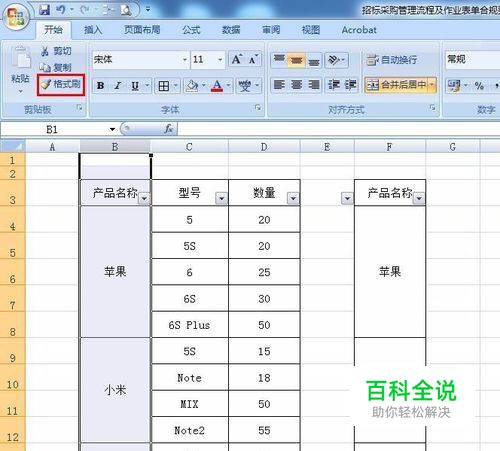Click the select all corner
The image size is (500, 451).
pos(13,147)
